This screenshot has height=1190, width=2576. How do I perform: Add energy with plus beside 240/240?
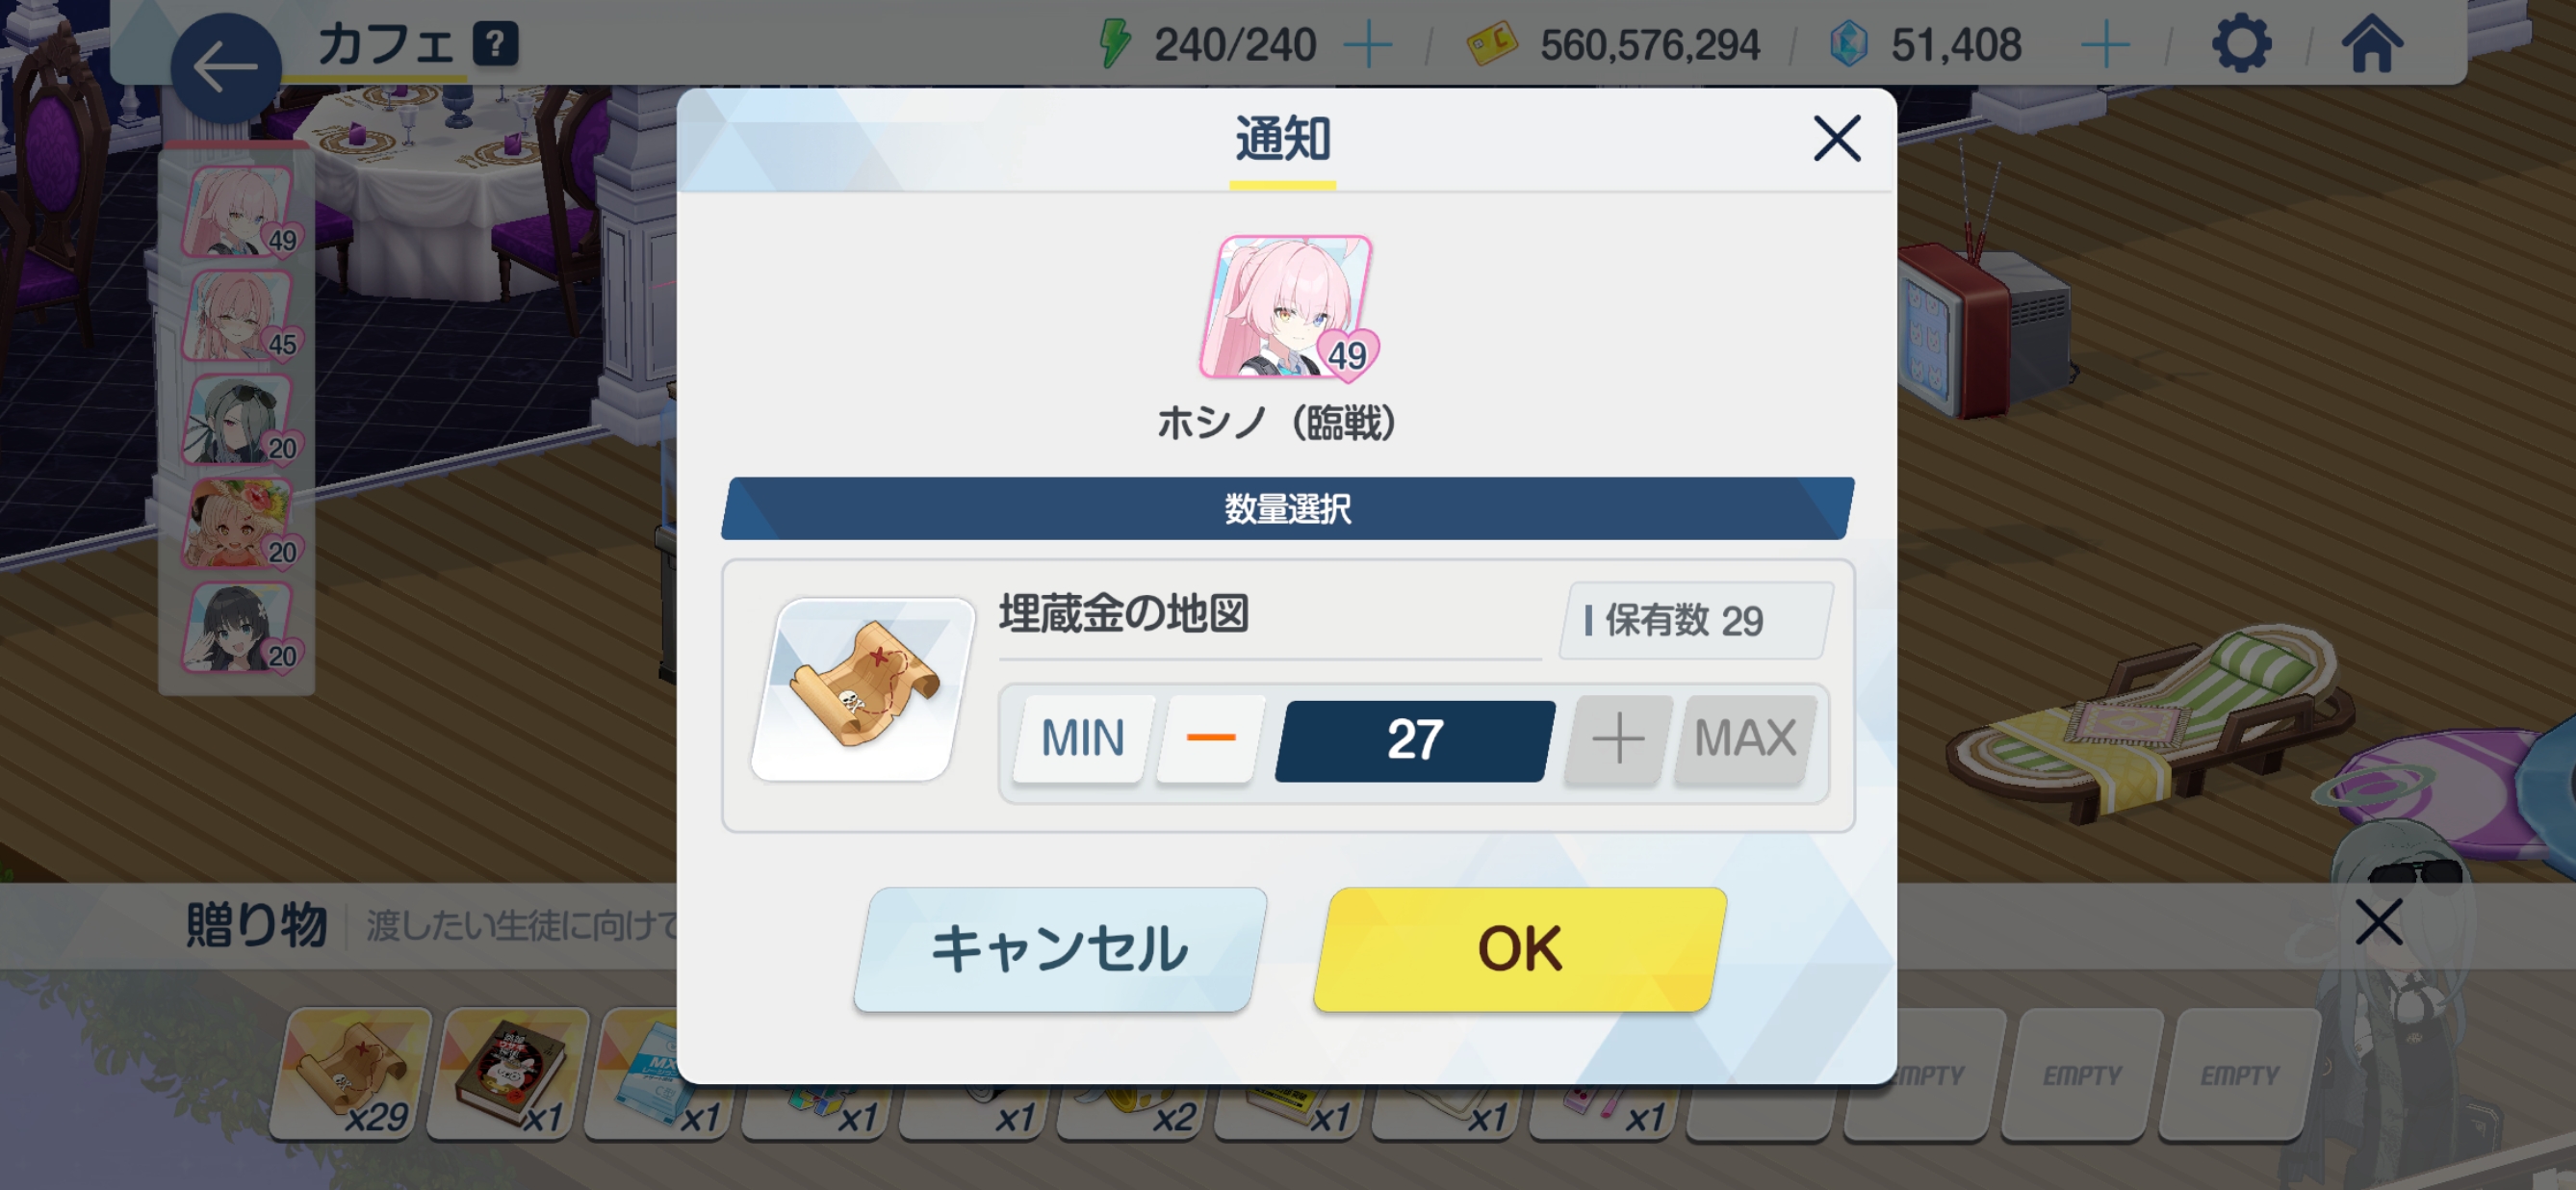1367,45
